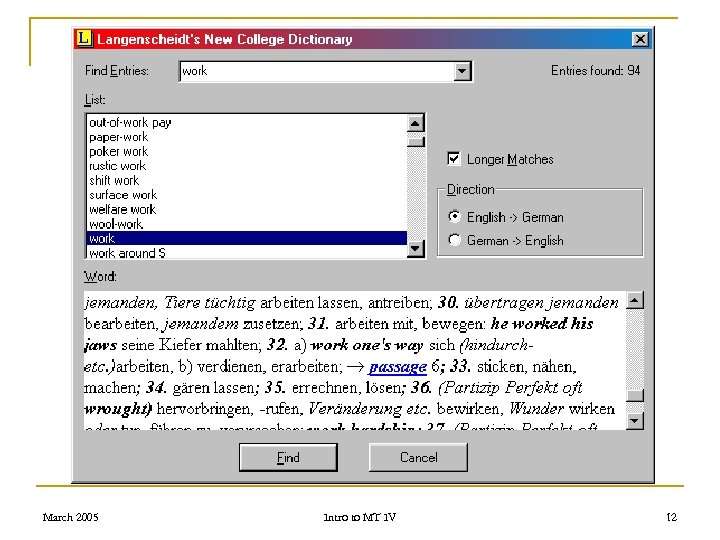The width and height of the screenshot is (720, 540).
Task: Click the Langenscheidt L logo icon in title bar
Action: 84,39
